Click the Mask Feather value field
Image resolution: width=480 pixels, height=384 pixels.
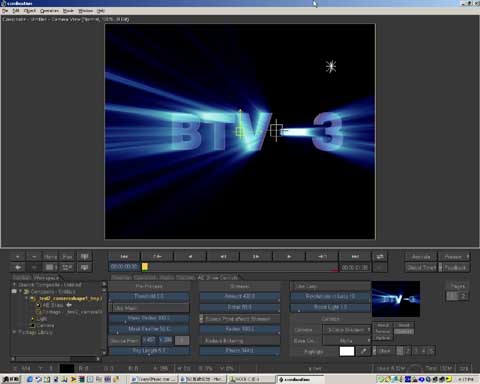pos(149,329)
